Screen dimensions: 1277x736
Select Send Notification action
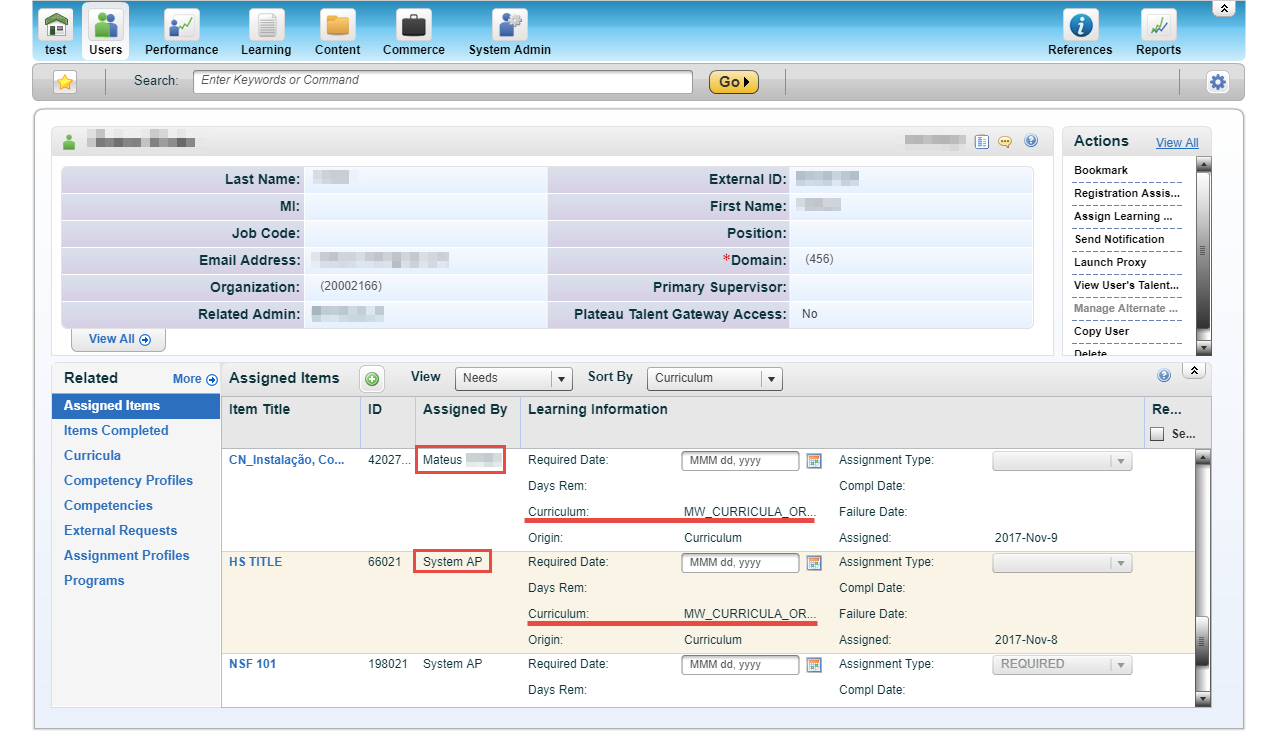click(x=1119, y=239)
